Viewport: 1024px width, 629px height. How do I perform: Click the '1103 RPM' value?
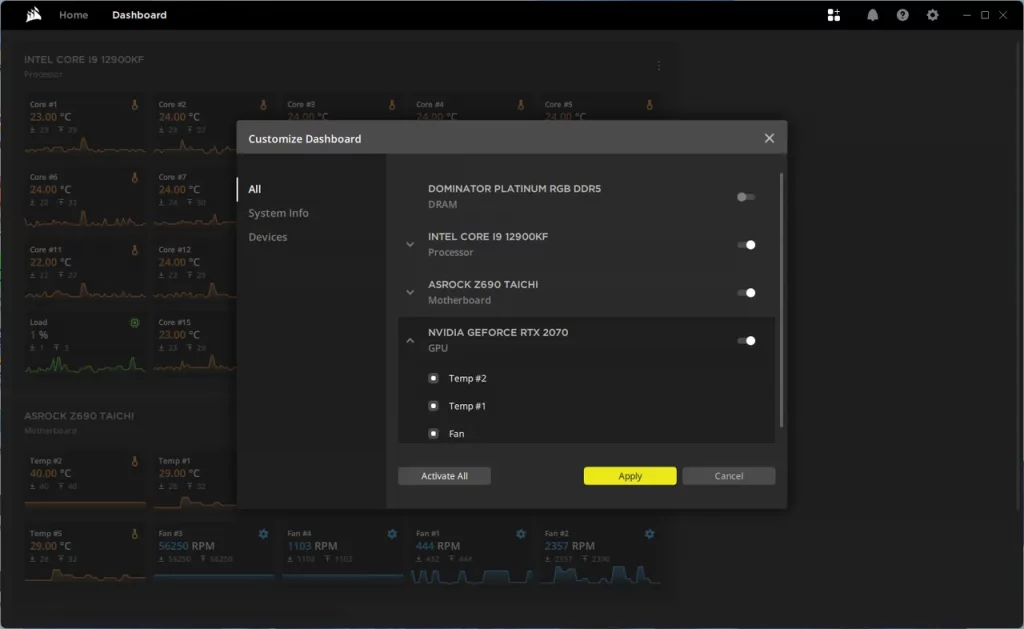312,546
